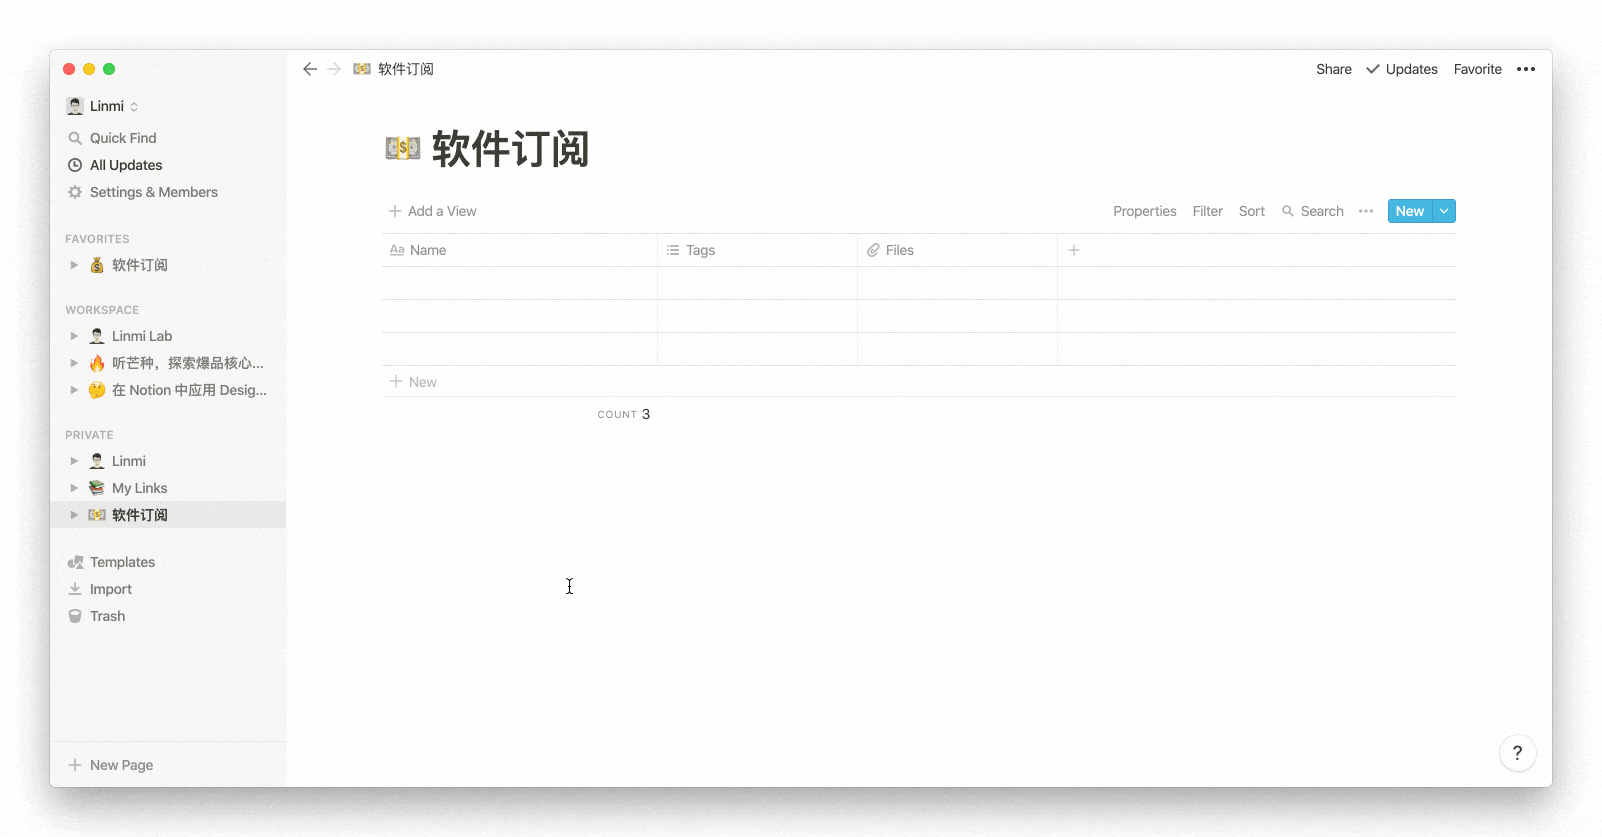Open Properties in database toolbar
This screenshot has height=837, width=1602.
pyautogui.click(x=1145, y=211)
